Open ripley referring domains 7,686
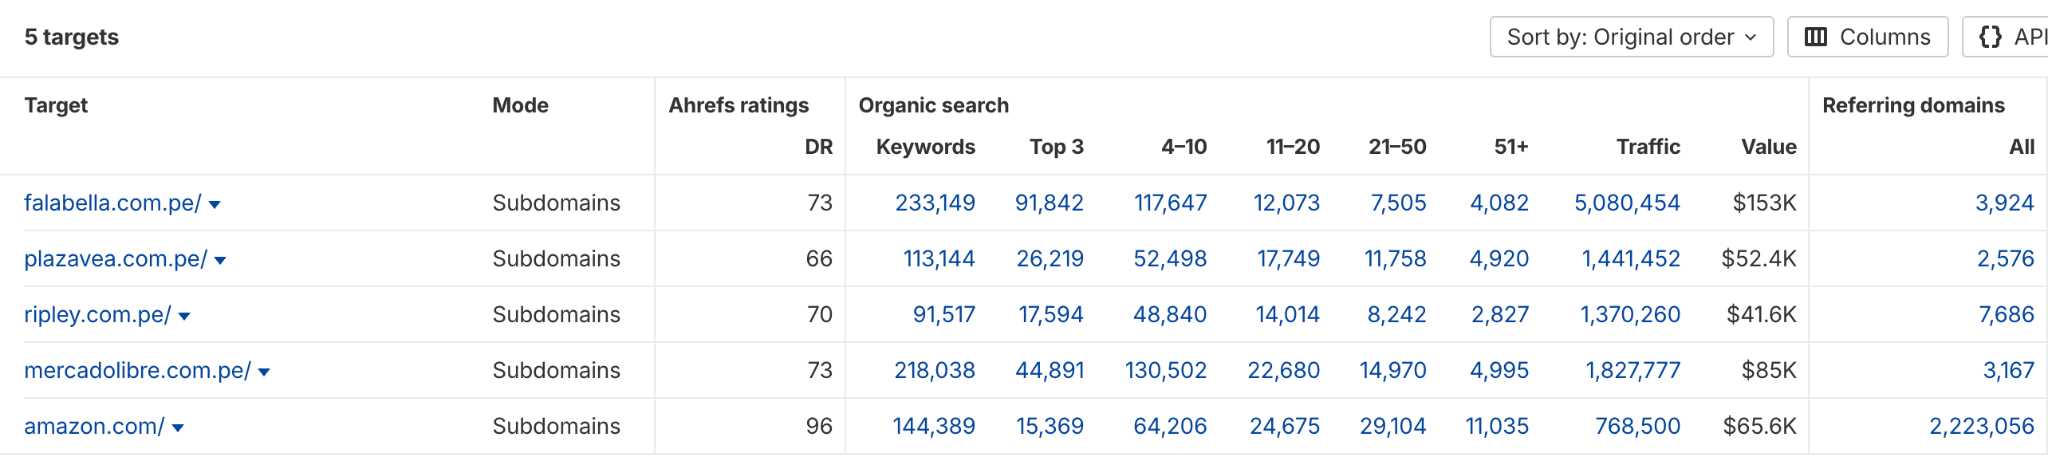The height and width of the screenshot is (469, 2048). [2006, 315]
